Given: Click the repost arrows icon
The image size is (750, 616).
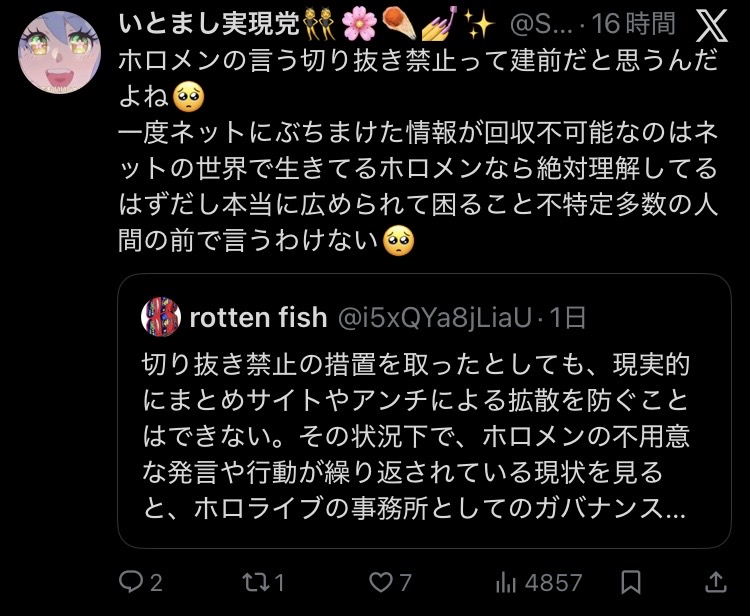Looking at the screenshot, I should 256,581.
